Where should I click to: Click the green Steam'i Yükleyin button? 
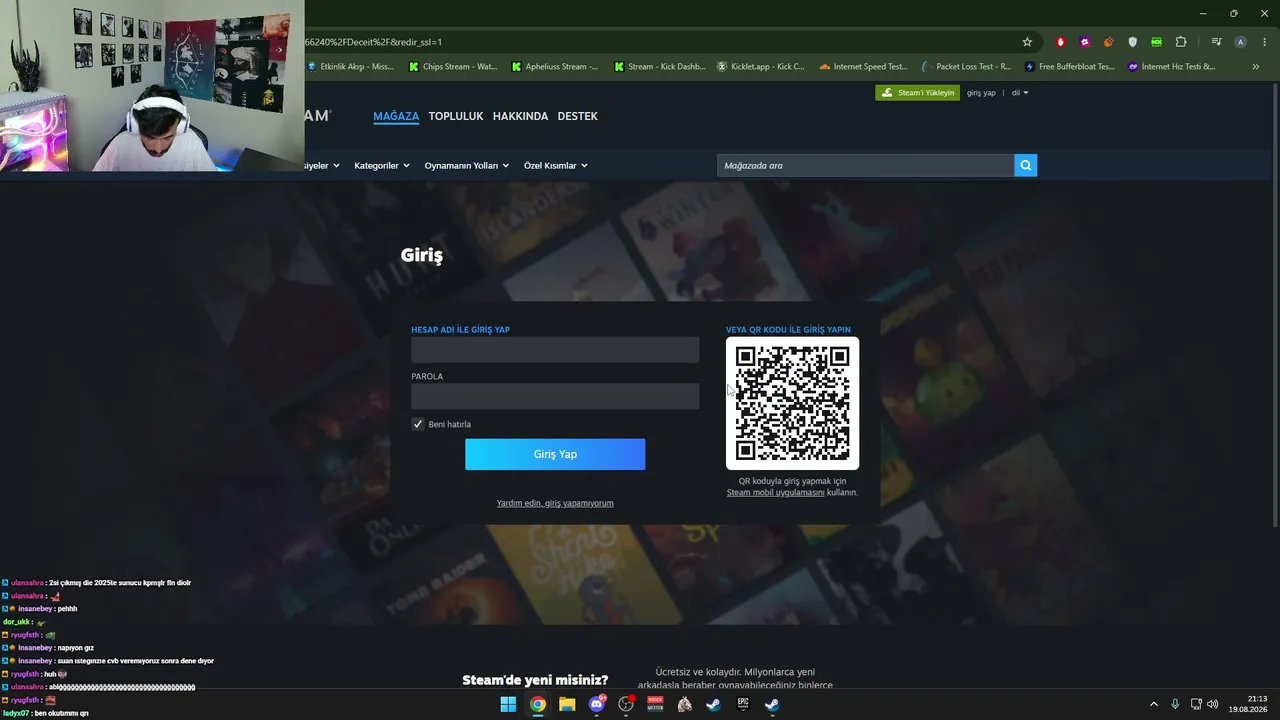pos(918,93)
